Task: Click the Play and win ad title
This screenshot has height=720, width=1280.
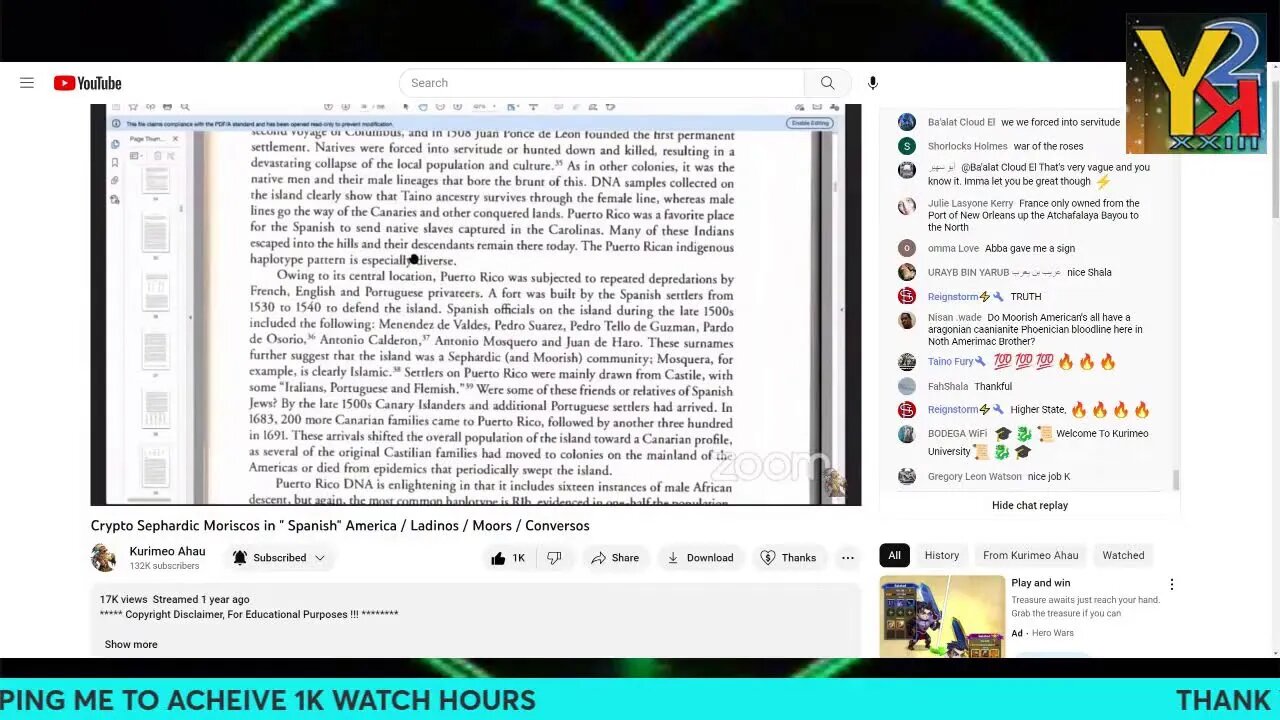Action: tap(1040, 583)
